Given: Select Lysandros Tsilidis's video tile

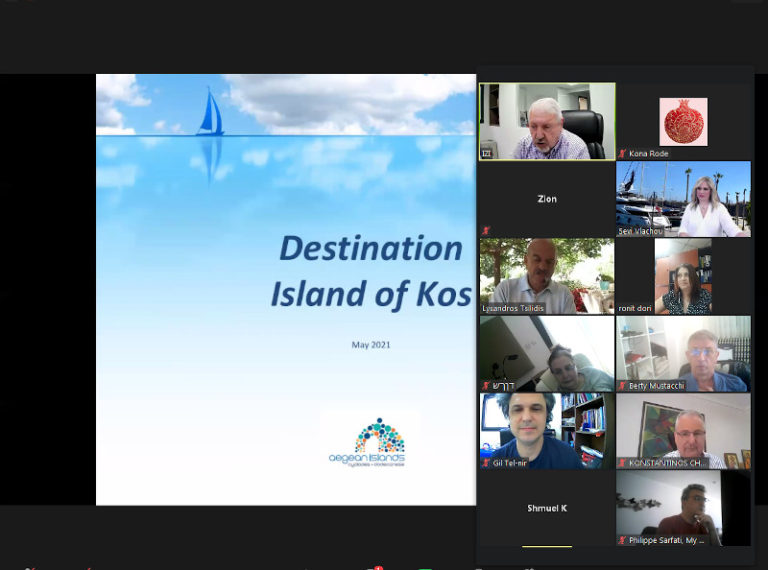Looking at the screenshot, I should point(547,275).
